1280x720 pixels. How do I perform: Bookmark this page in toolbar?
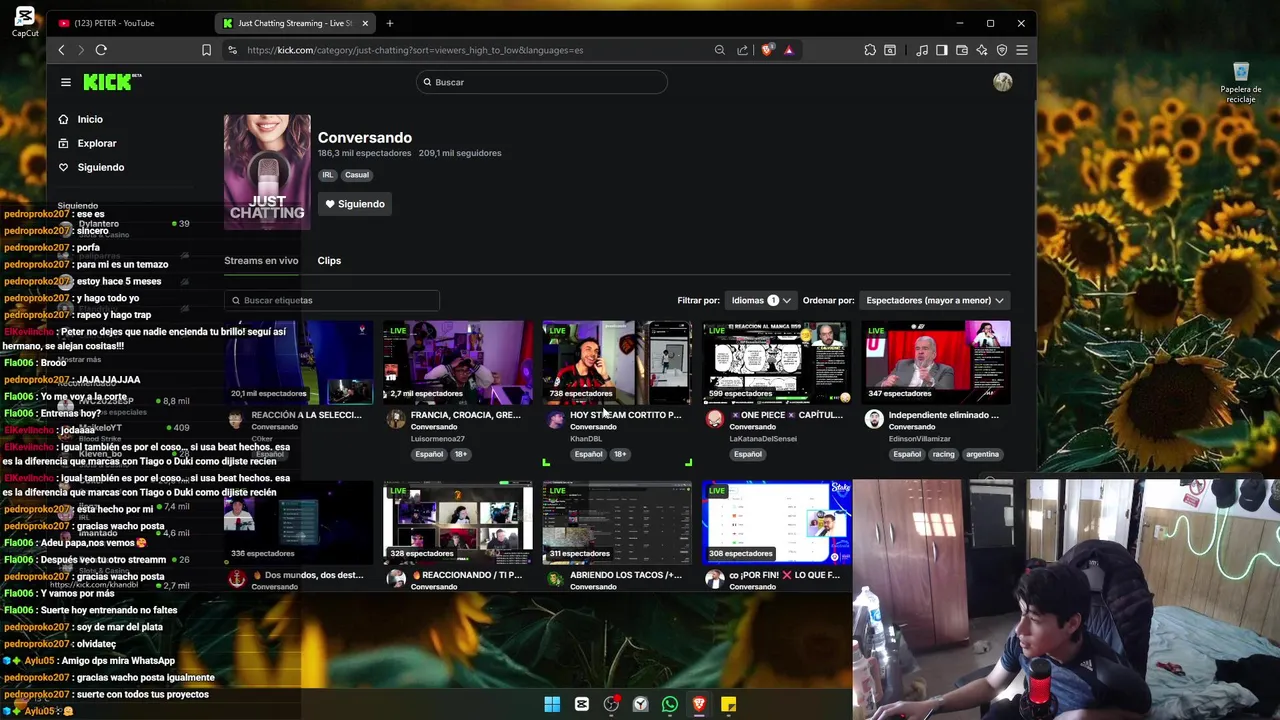click(x=207, y=50)
